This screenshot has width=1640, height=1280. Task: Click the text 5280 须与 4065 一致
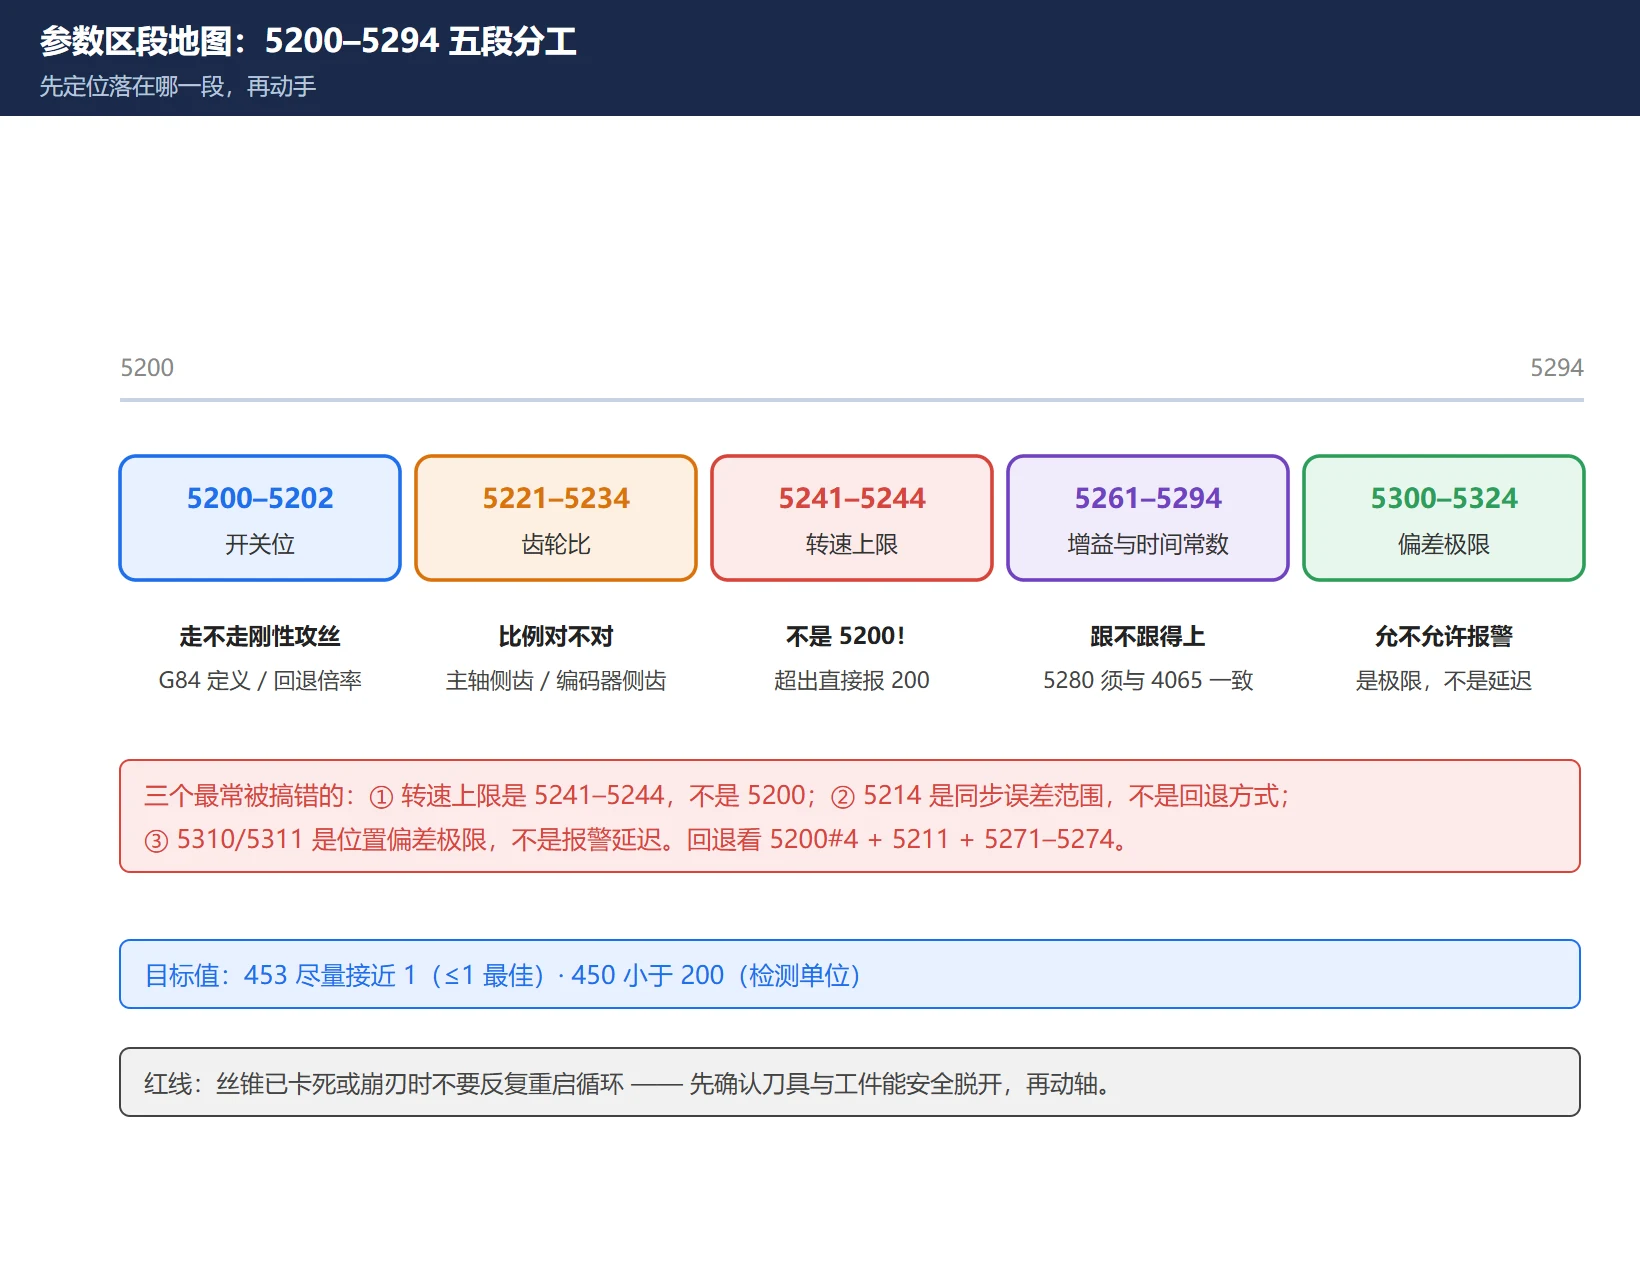pyautogui.click(x=1148, y=681)
